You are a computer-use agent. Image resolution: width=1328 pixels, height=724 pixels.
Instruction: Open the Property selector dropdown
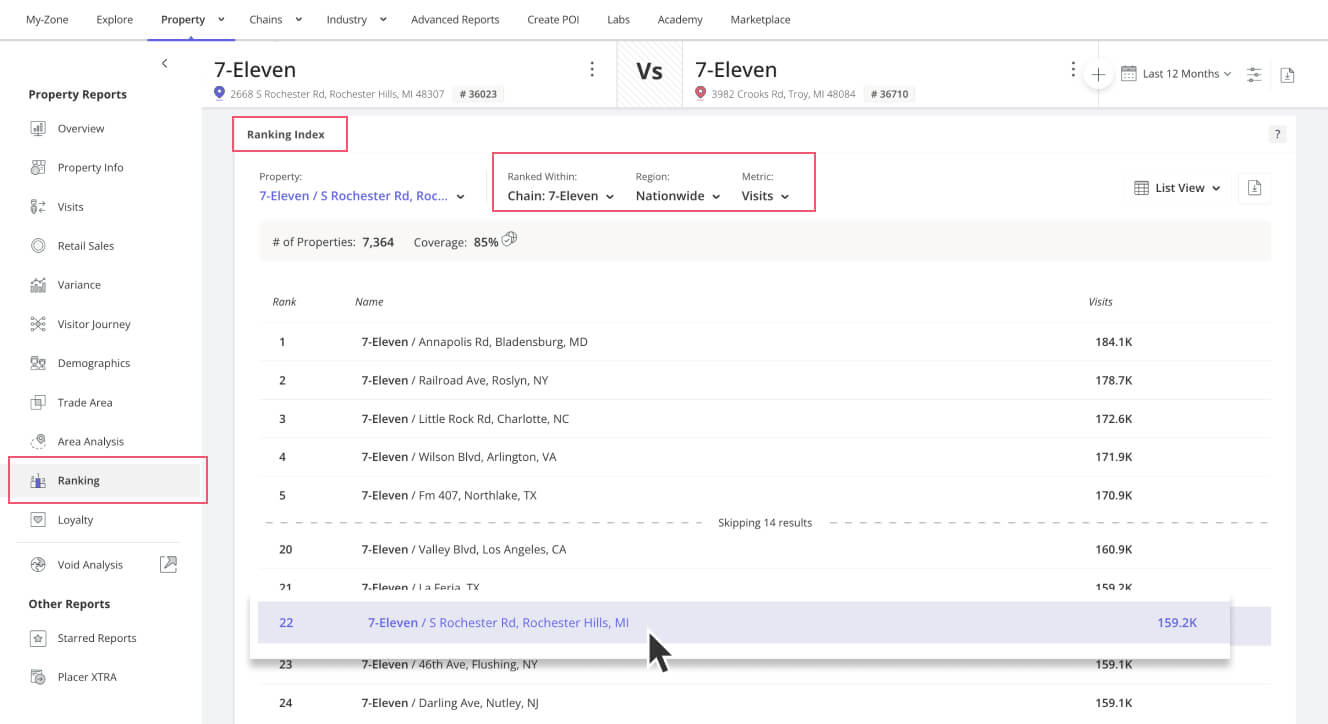pyautogui.click(x=362, y=196)
